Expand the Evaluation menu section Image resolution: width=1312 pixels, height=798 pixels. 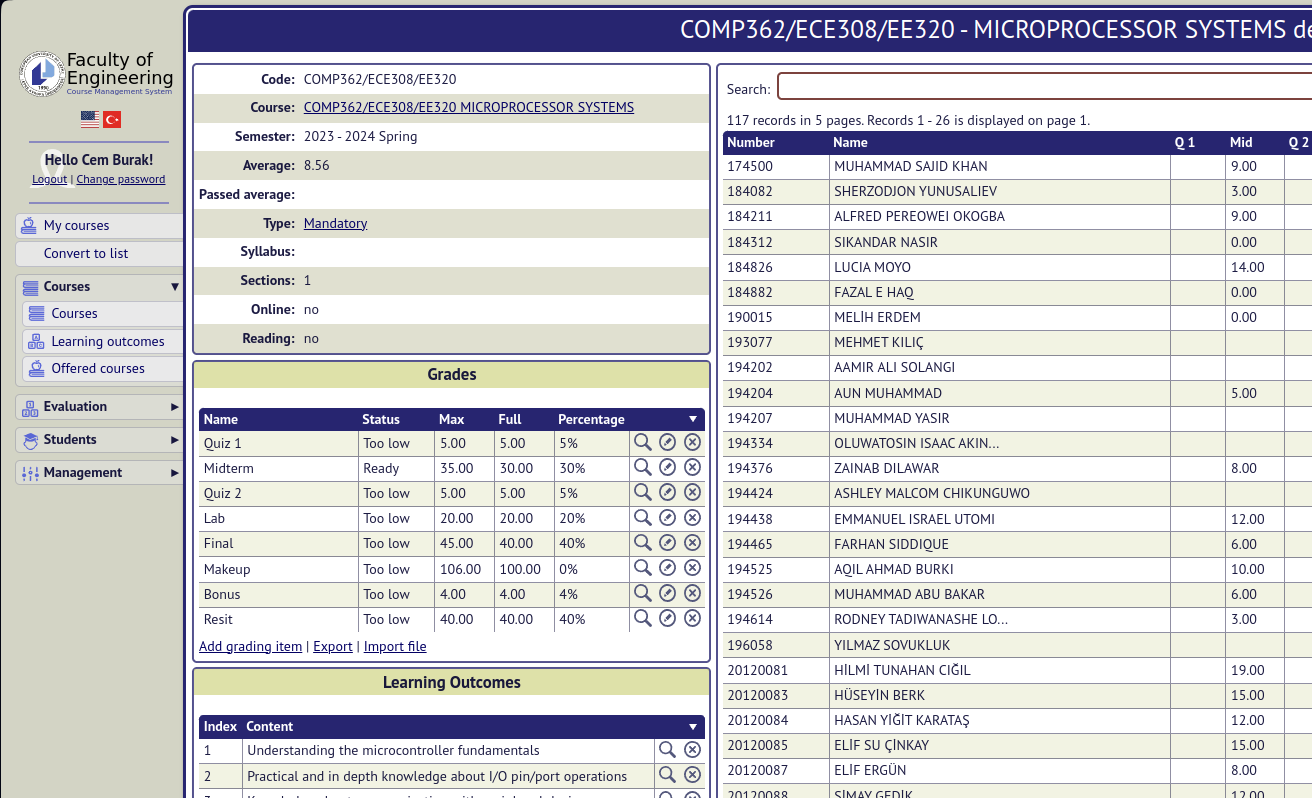tap(175, 407)
